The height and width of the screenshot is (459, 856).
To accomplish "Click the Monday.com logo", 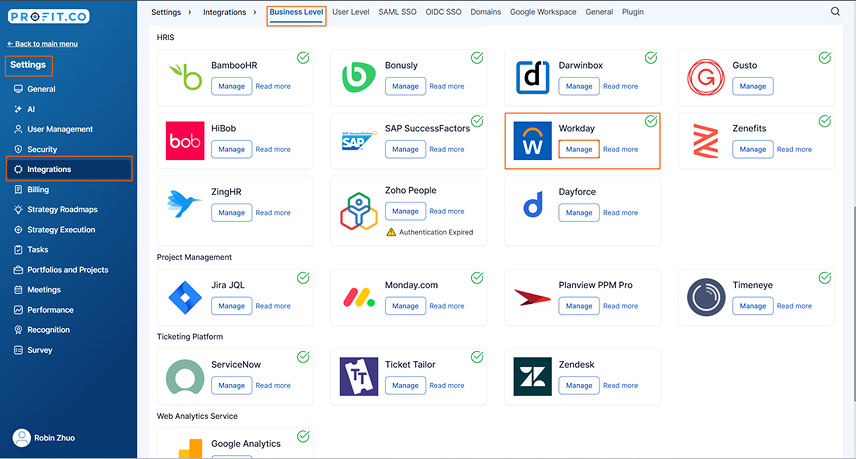I will point(359,297).
